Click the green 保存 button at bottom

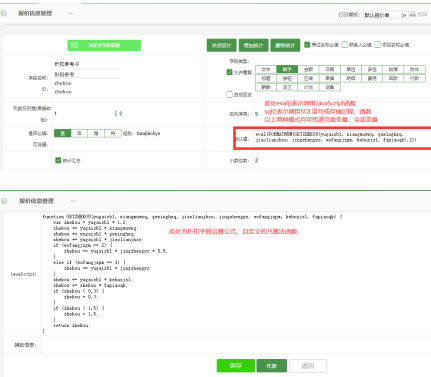click(236, 366)
